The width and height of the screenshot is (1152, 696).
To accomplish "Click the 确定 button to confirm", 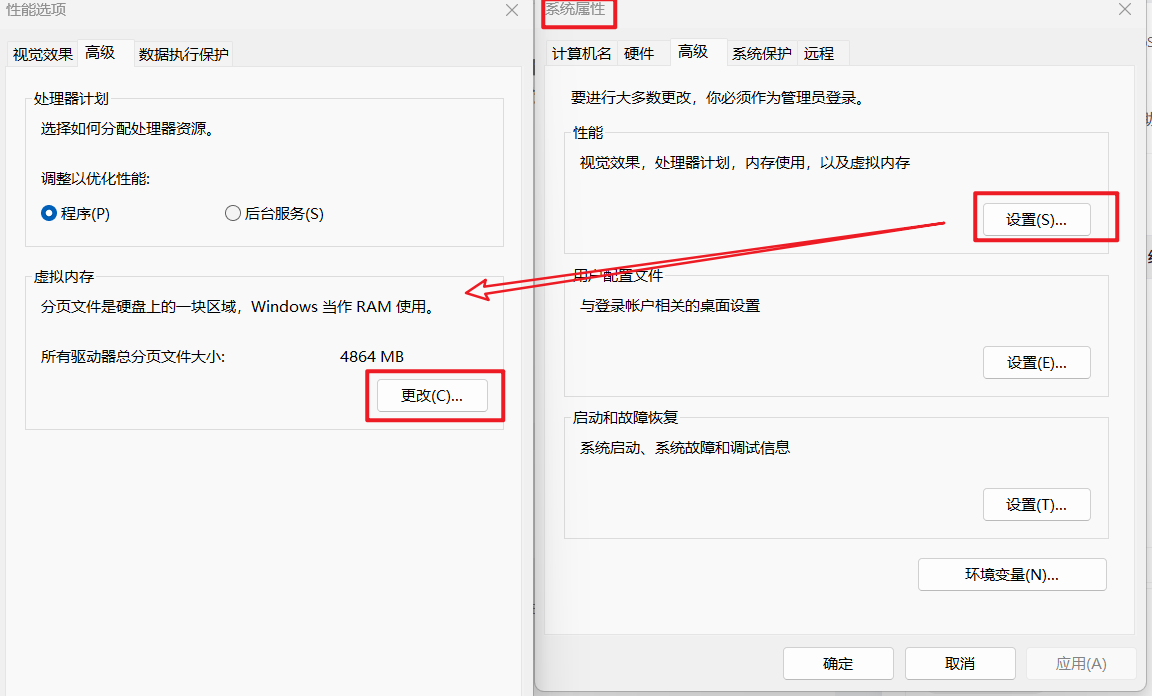I will tap(838, 663).
